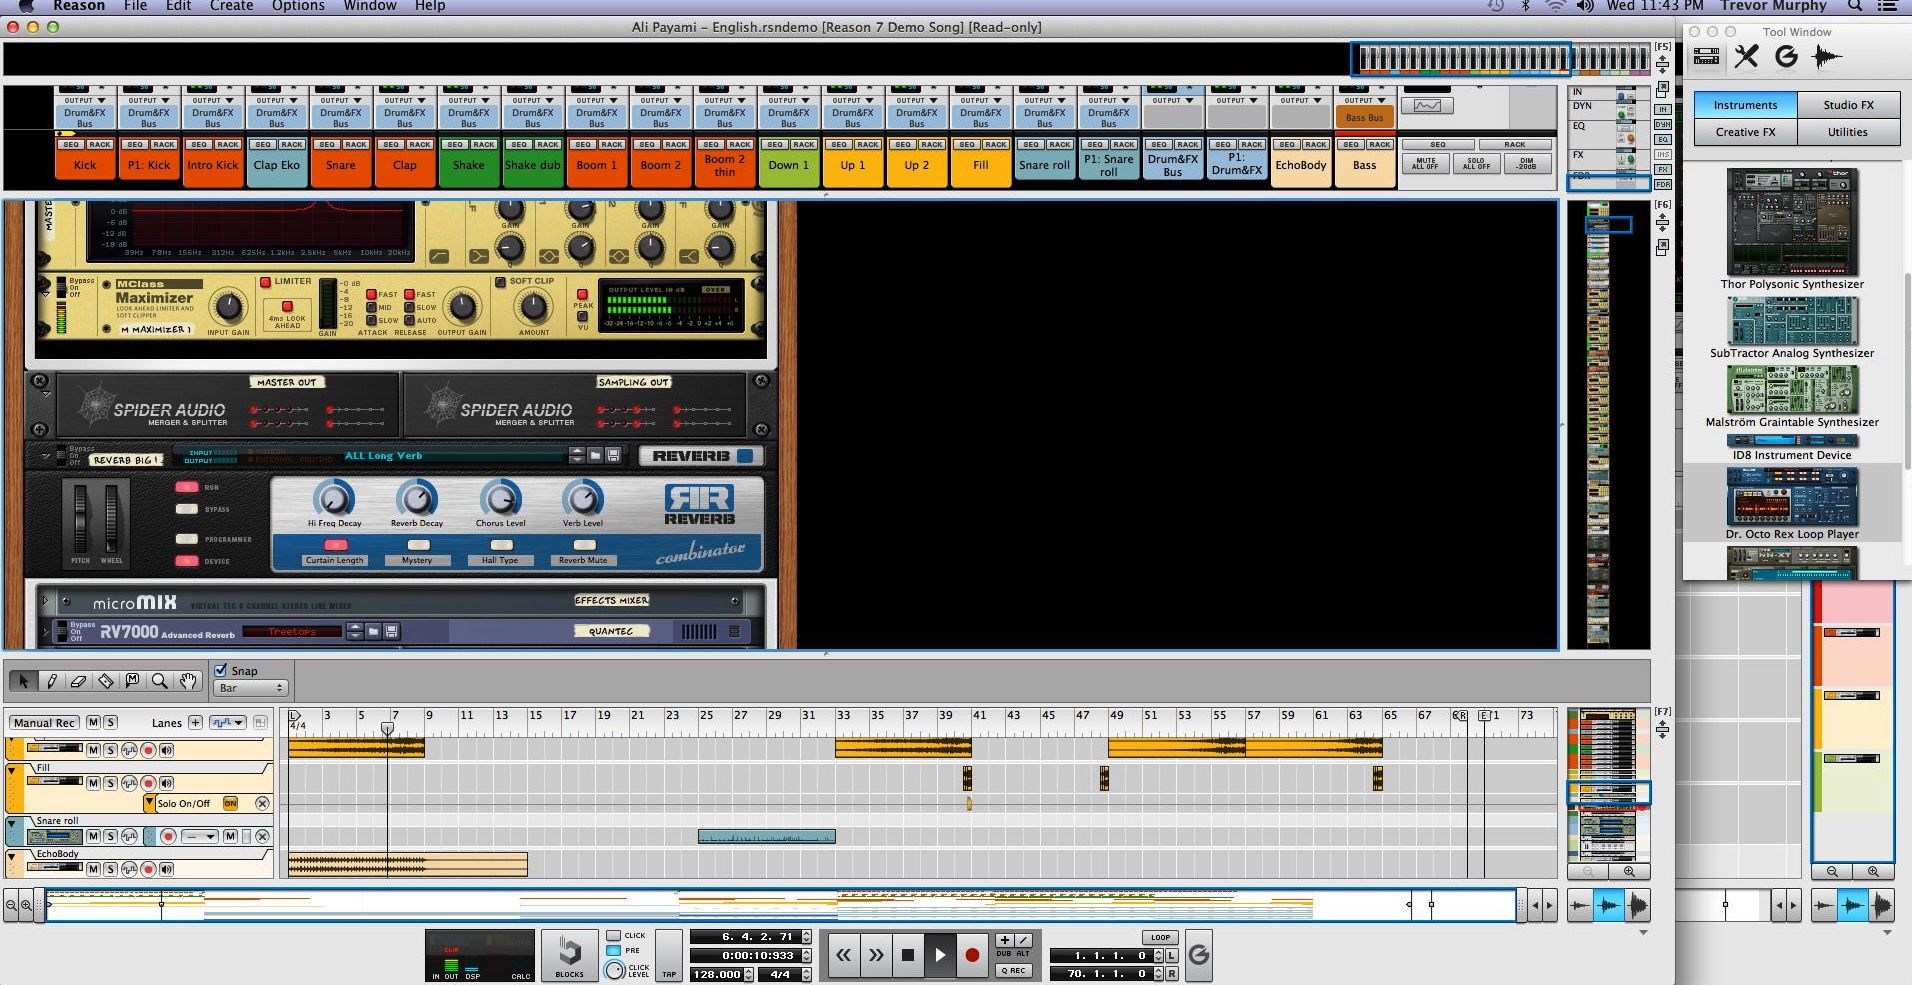Select the Mute tool
Viewport: 1912px width, 985px height.
click(x=132, y=681)
